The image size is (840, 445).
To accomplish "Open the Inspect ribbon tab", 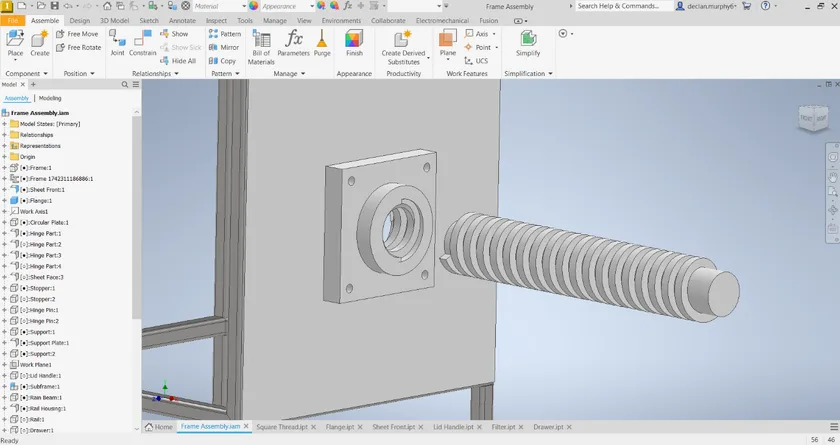I will coord(216,20).
